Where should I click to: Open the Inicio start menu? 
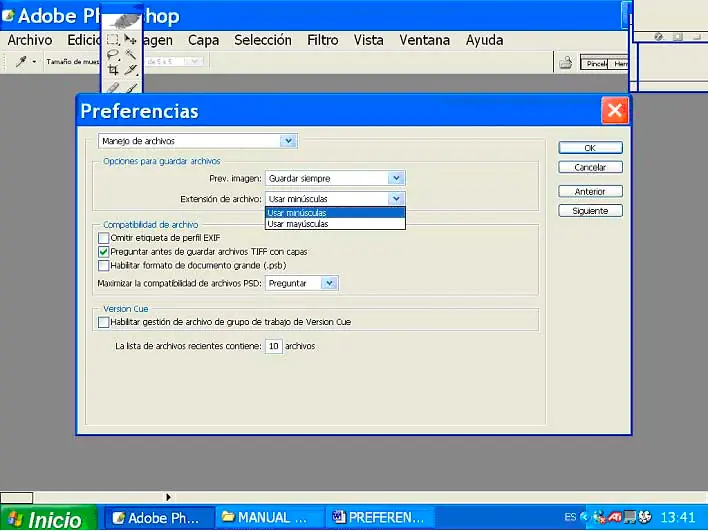pos(48,518)
